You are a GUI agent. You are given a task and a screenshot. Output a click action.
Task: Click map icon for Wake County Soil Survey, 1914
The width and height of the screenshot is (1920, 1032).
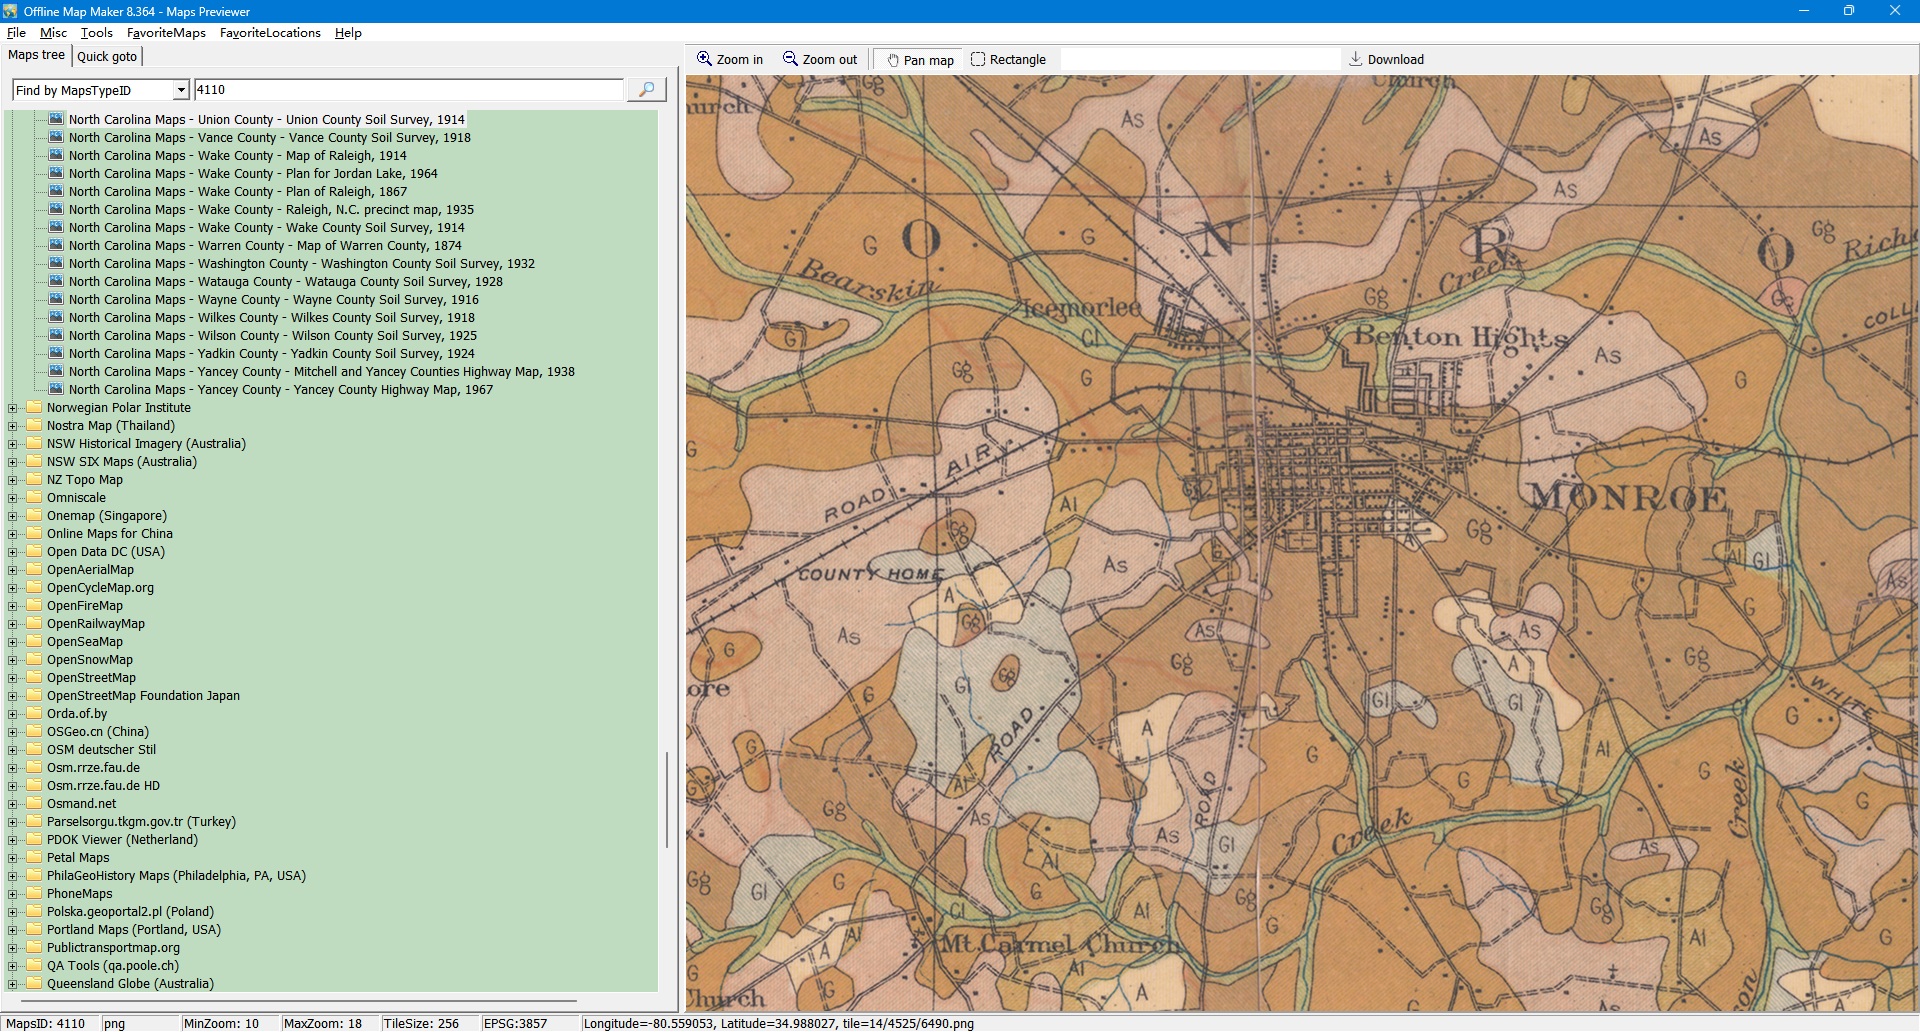pyautogui.click(x=56, y=227)
